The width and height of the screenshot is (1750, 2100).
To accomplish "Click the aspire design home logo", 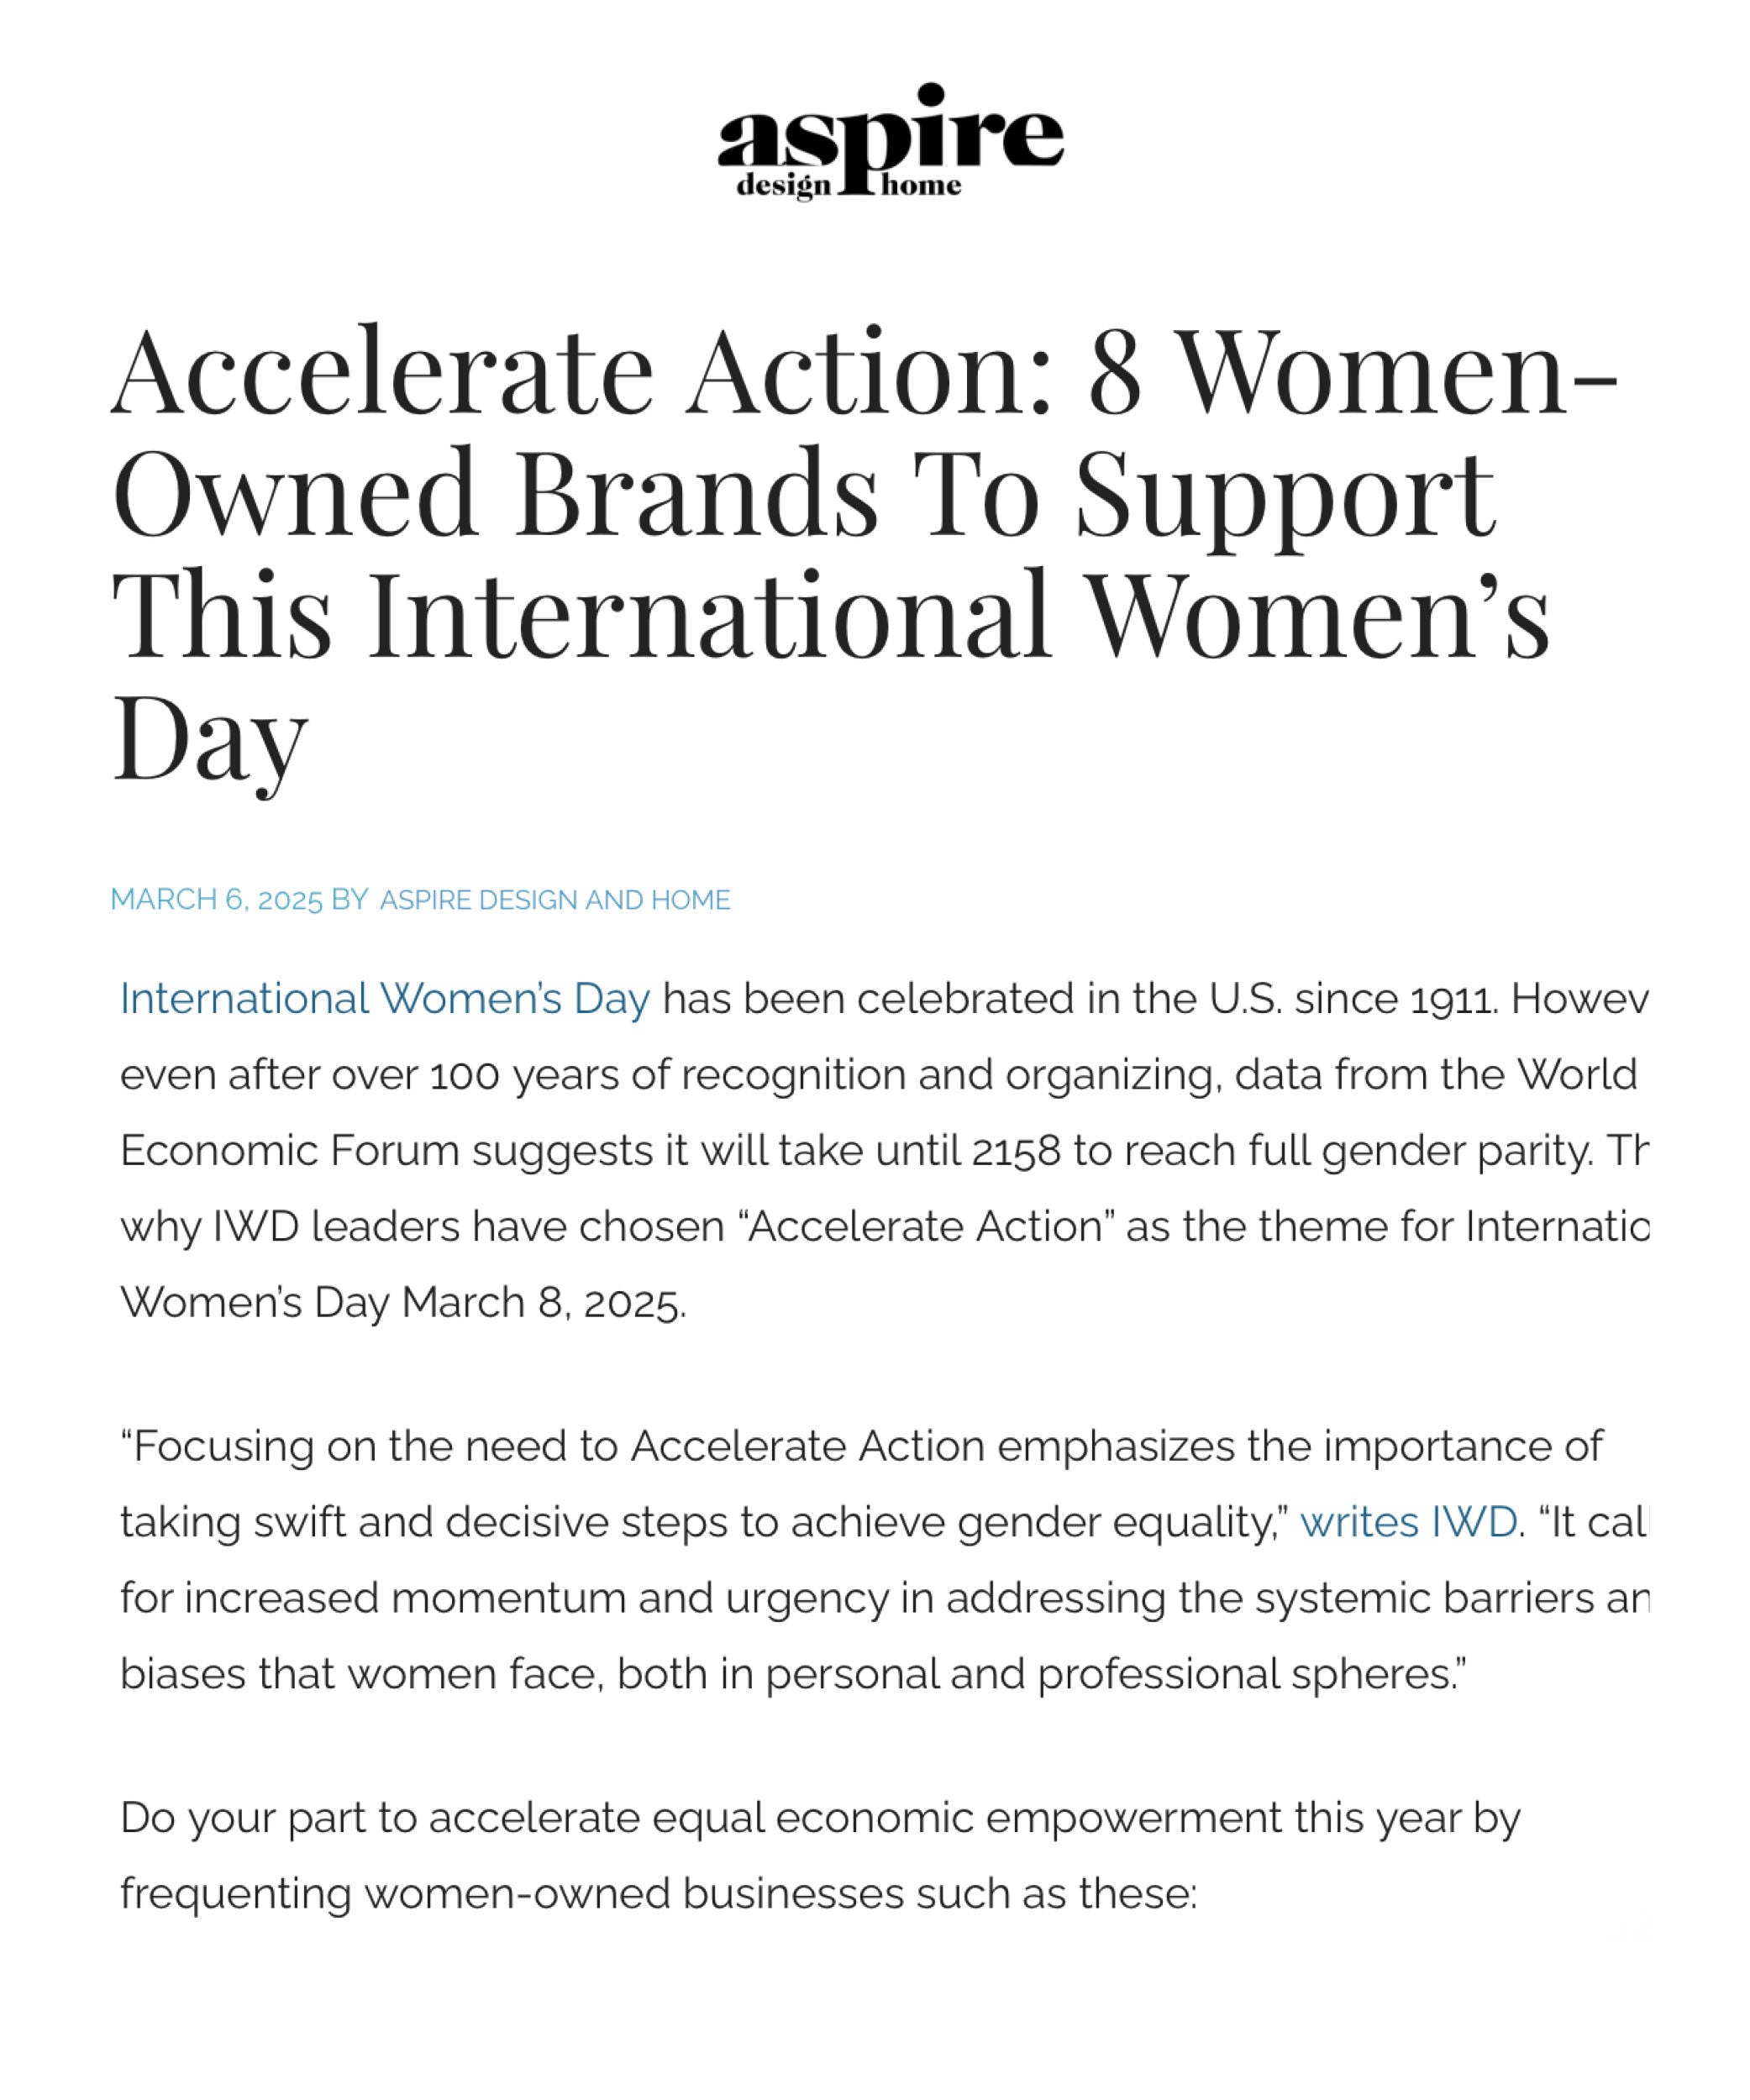I will point(889,141).
